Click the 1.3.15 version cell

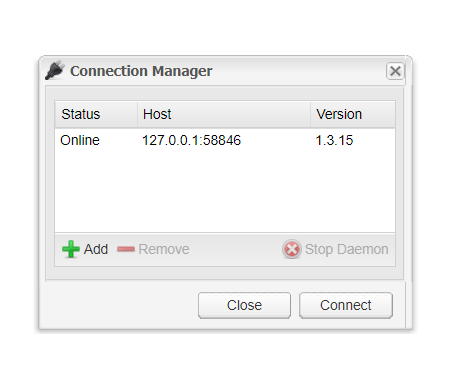click(334, 140)
